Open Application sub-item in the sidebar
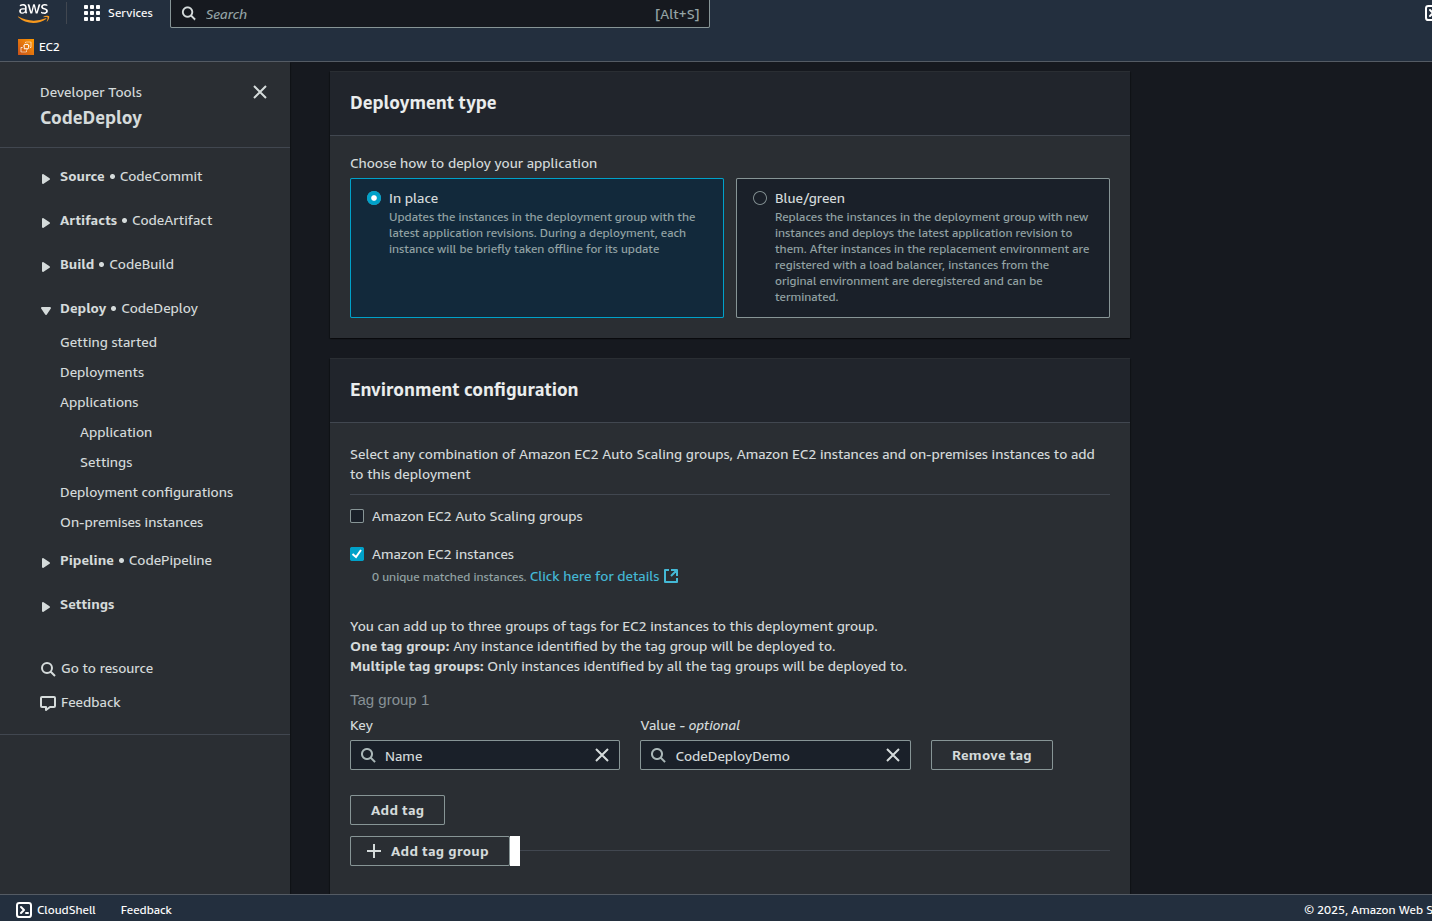The image size is (1432, 921). click(116, 432)
